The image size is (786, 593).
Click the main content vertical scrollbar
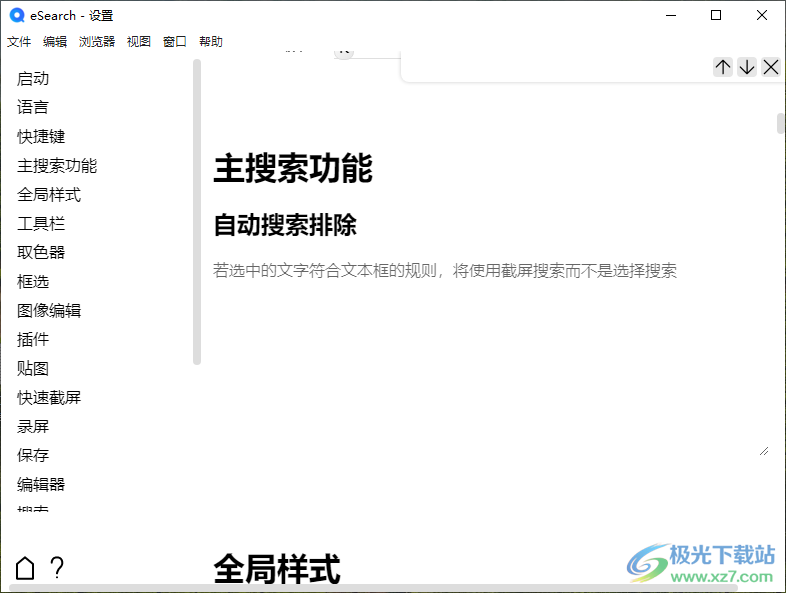780,123
